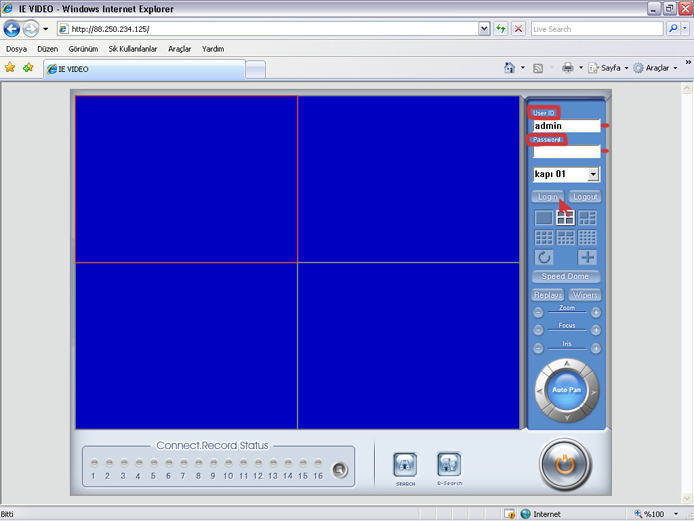Pan camera right with PTZ arrow
694x521 pixels.
click(x=594, y=391)
